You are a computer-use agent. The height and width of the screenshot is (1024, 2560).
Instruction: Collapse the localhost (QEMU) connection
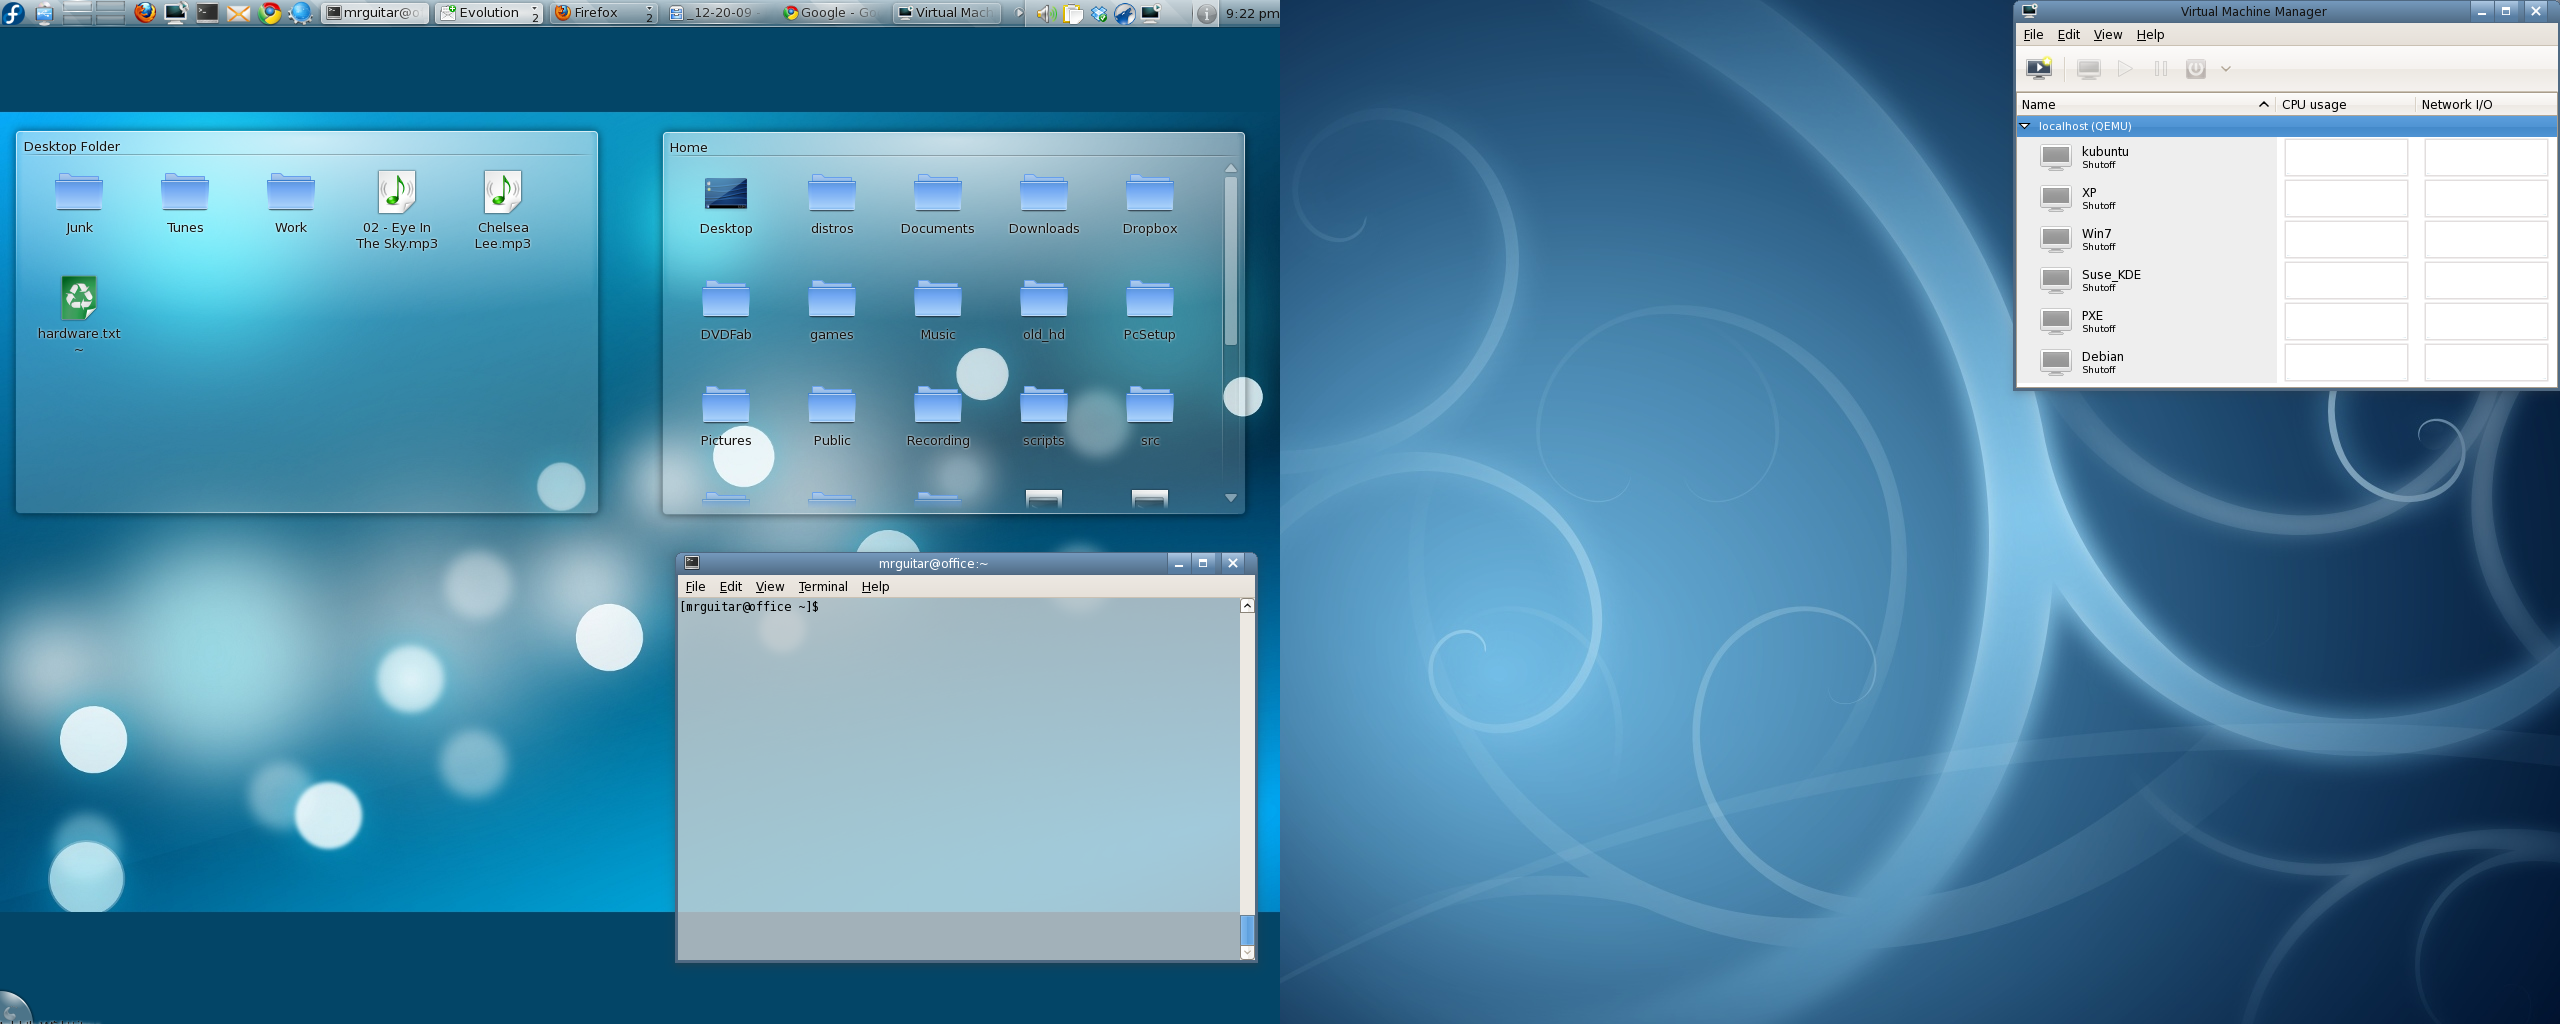(x=2025, y=126)
